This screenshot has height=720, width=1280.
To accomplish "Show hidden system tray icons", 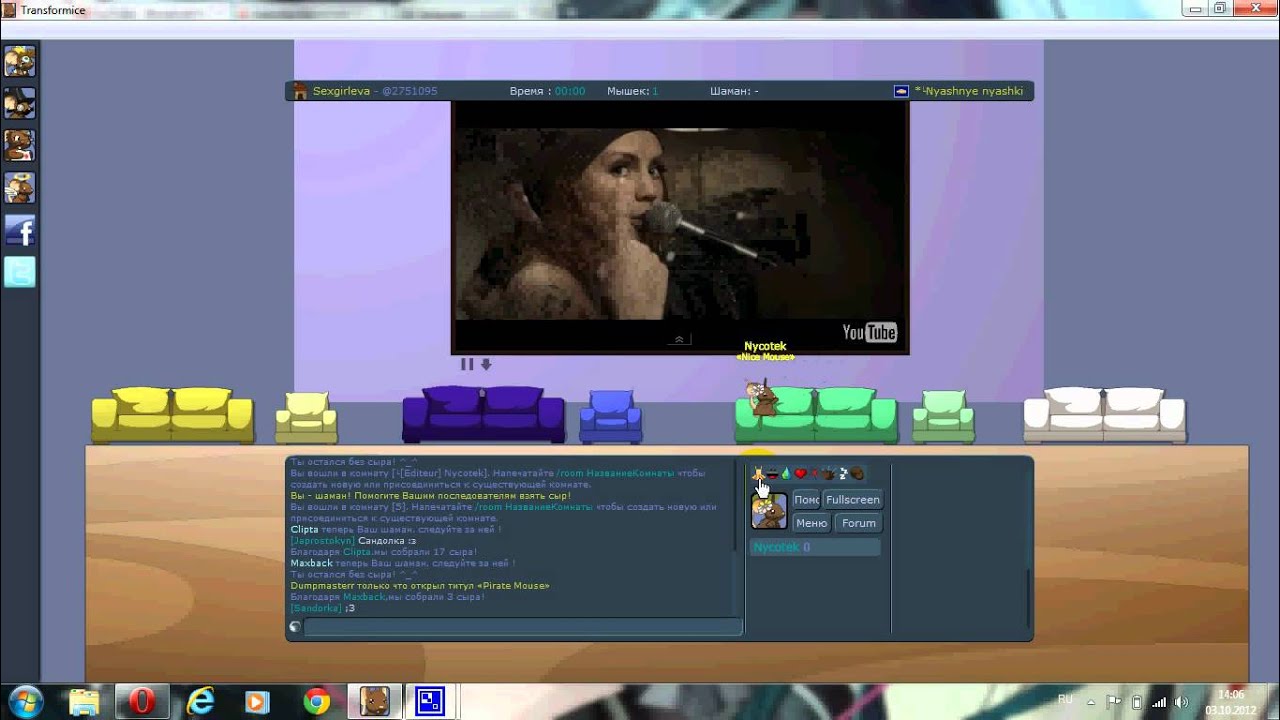I will pyautogui.click(x=1090, y=701).
